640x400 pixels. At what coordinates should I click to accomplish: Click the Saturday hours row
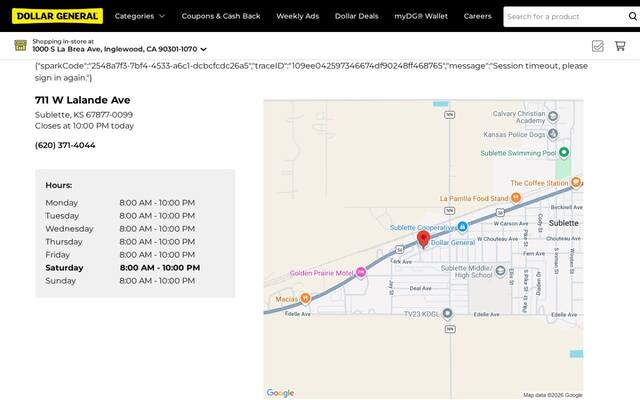(x=123, y=268)
